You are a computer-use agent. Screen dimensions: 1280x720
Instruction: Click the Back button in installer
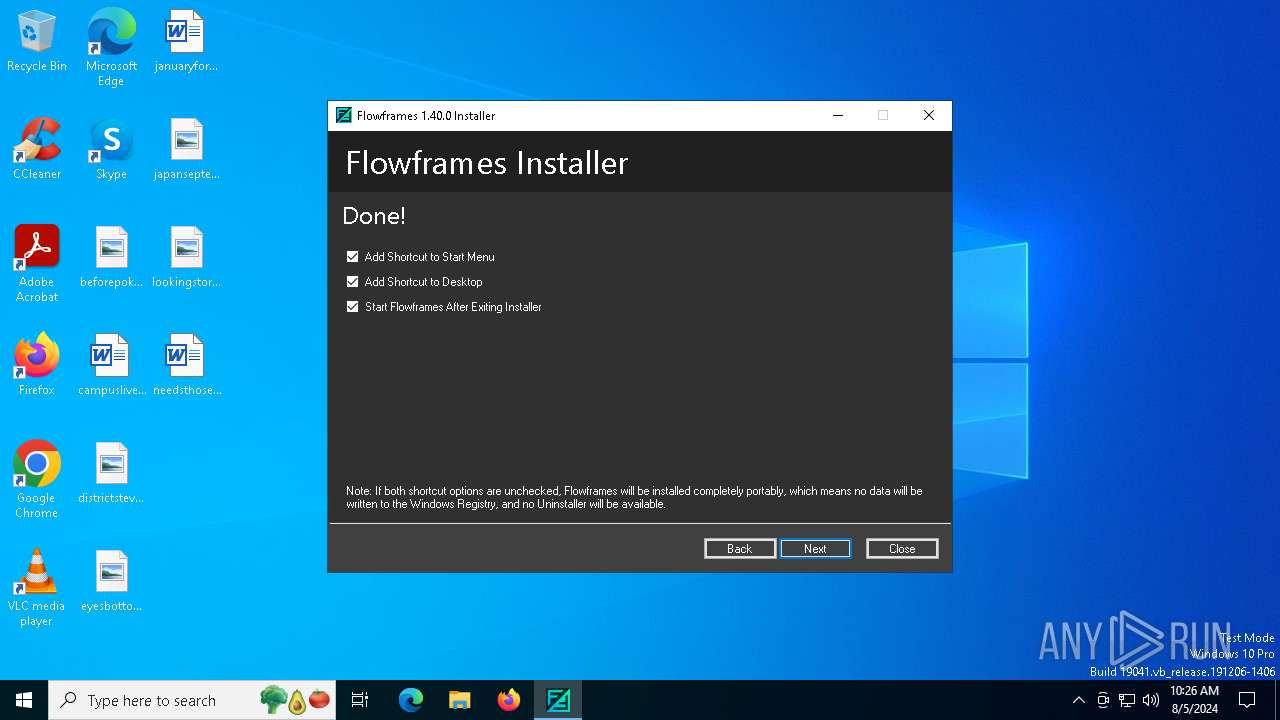pyautogui.click(x=740, y=548)
